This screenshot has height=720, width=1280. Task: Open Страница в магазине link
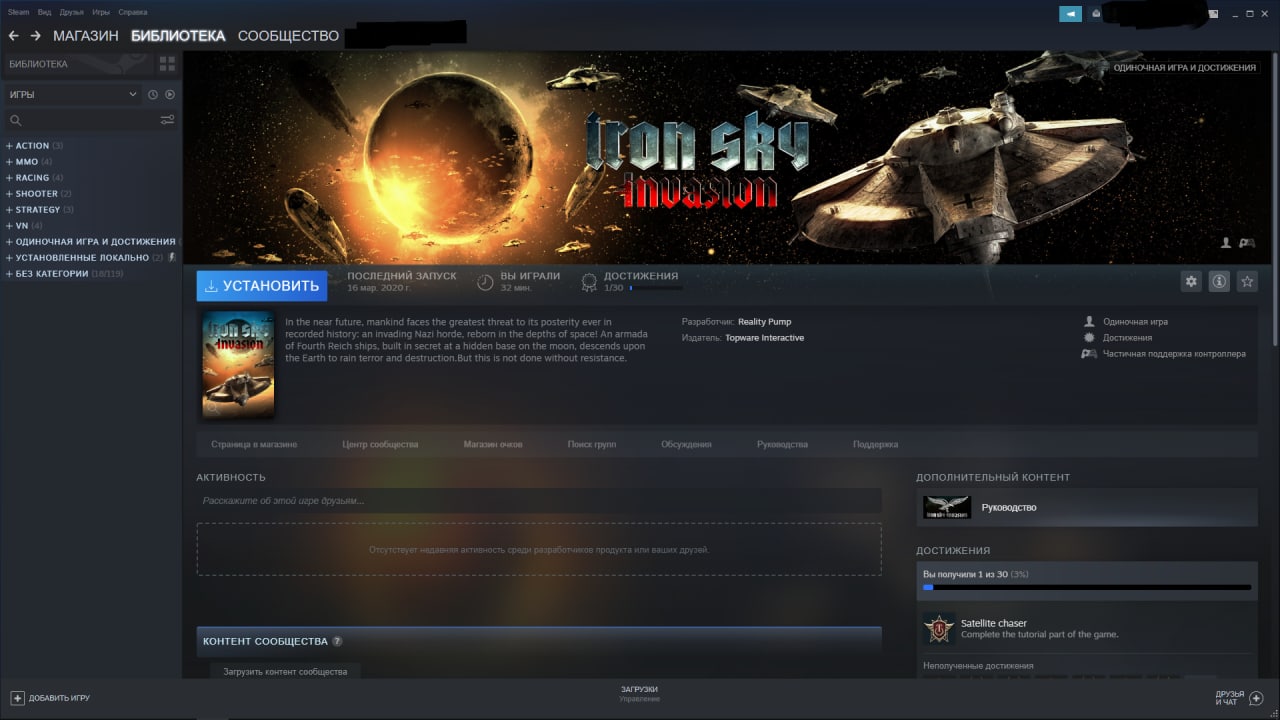pos(254,444)
